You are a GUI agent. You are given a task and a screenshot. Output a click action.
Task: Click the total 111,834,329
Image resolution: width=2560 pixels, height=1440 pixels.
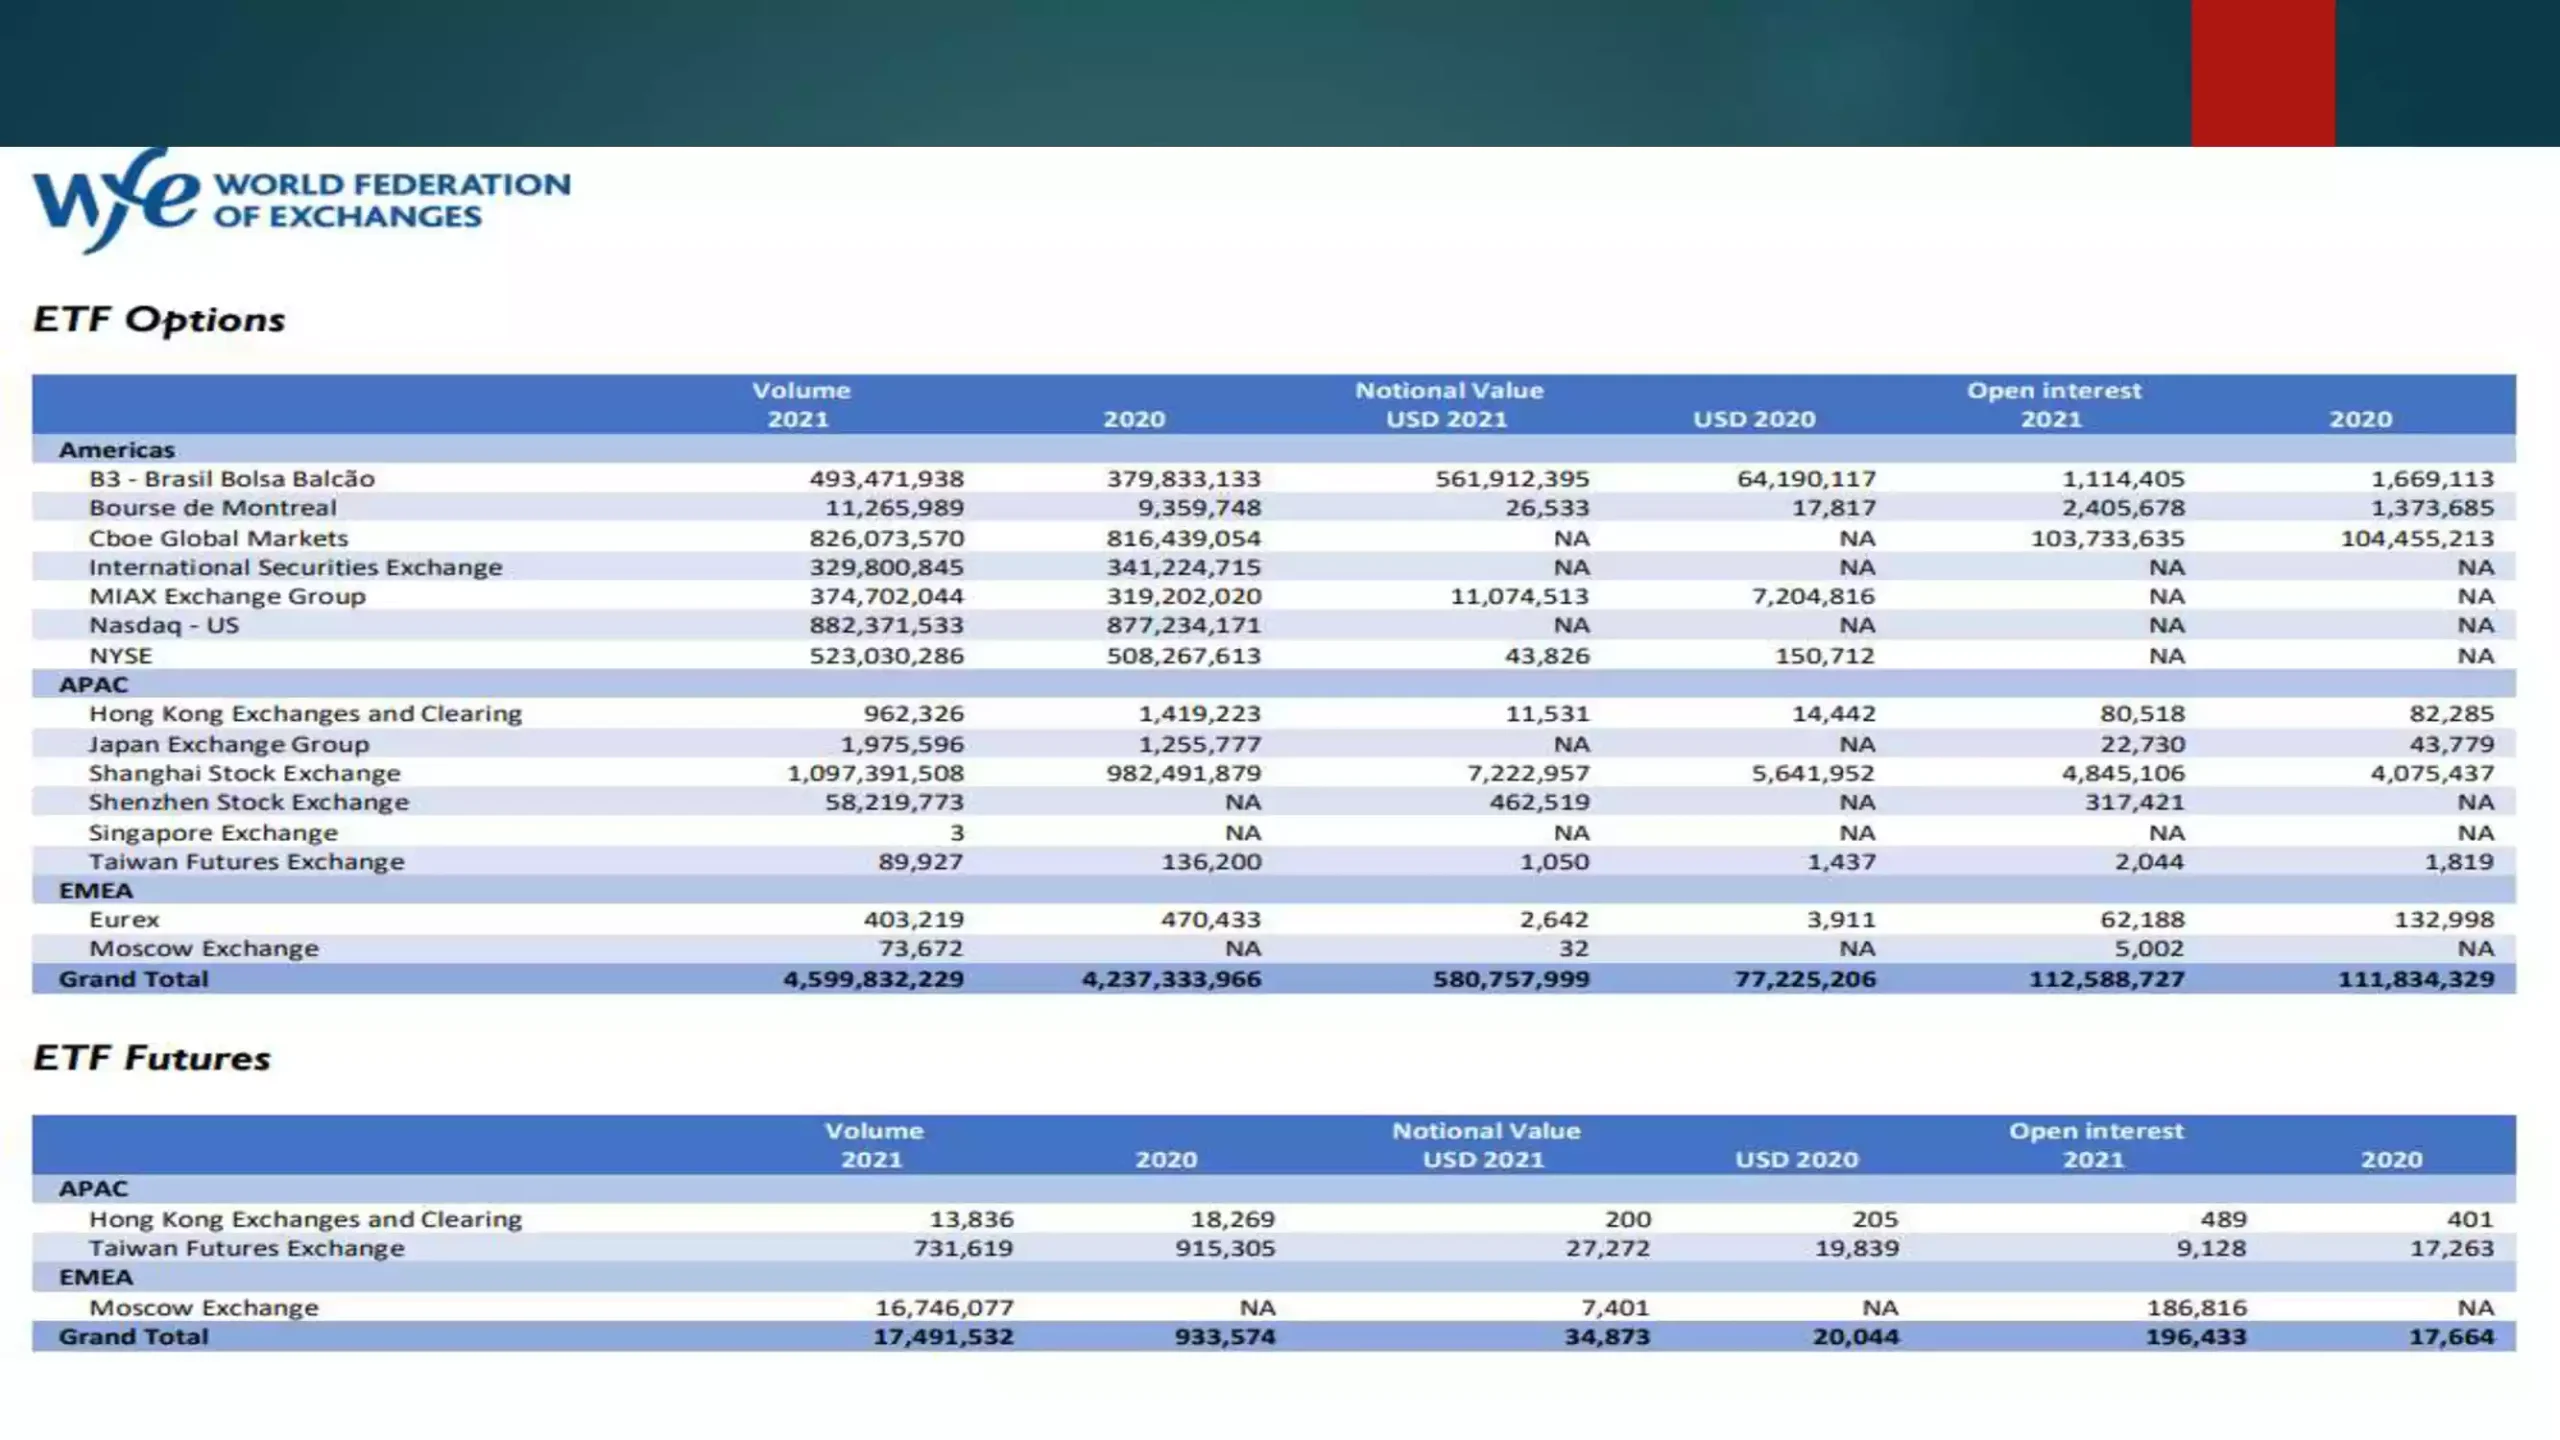(x=2417, y=979)
